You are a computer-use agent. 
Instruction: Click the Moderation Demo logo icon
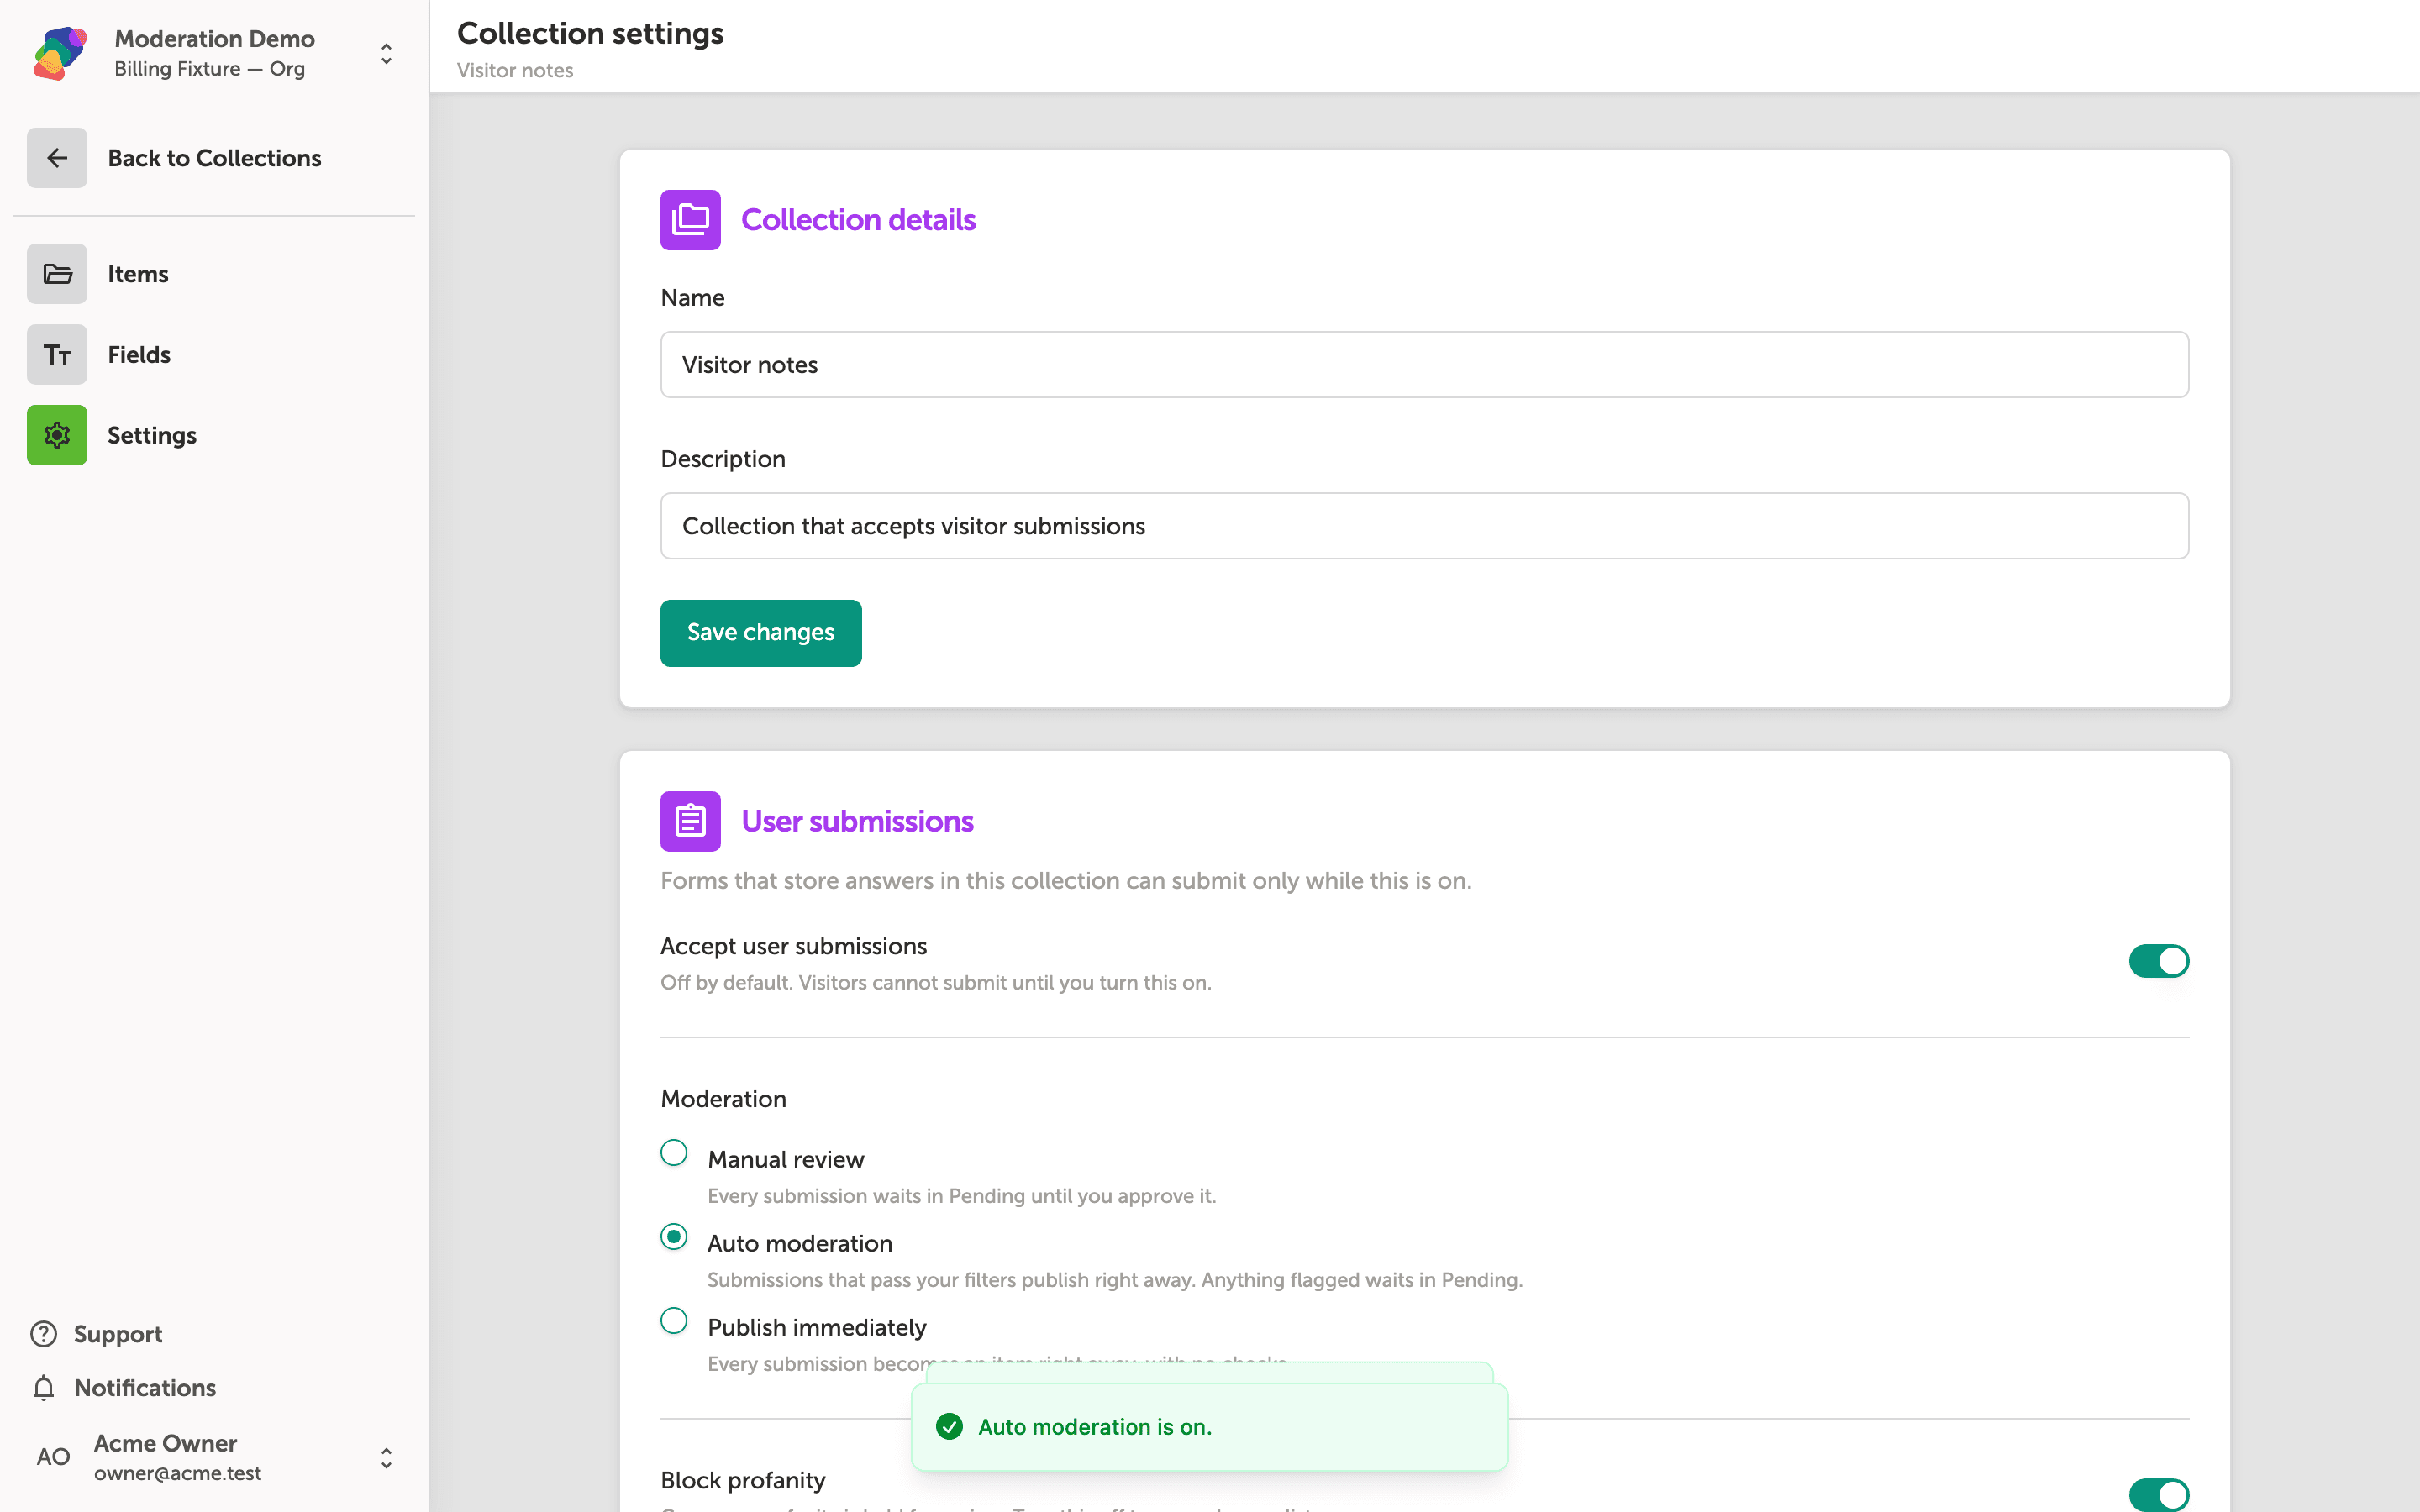60,53
